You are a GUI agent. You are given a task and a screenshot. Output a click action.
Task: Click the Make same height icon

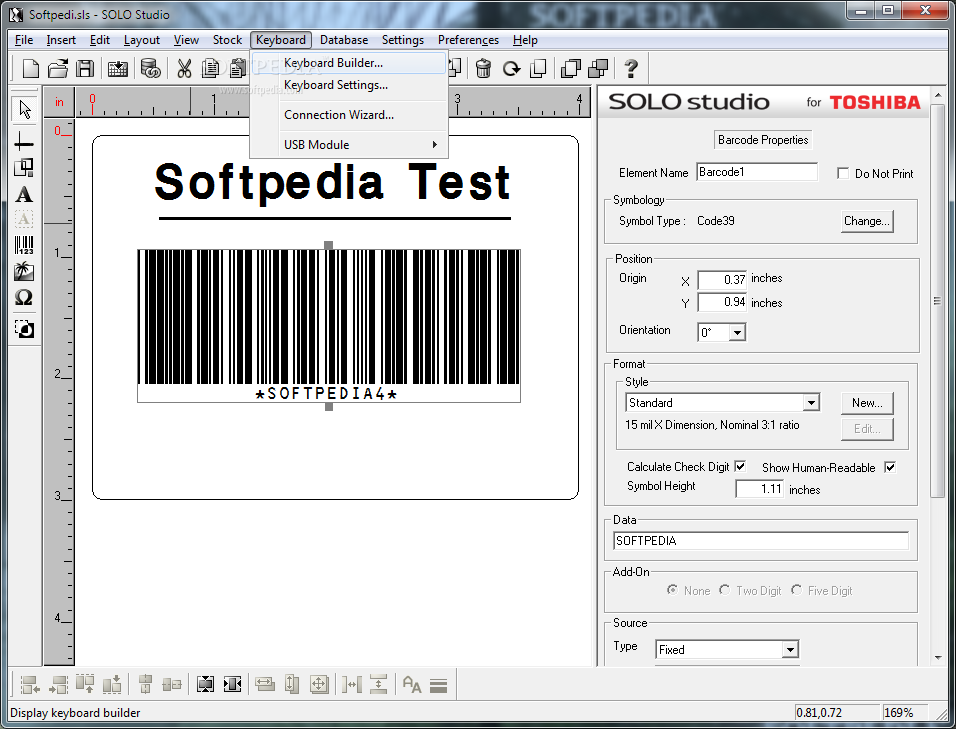pos(292,685)
